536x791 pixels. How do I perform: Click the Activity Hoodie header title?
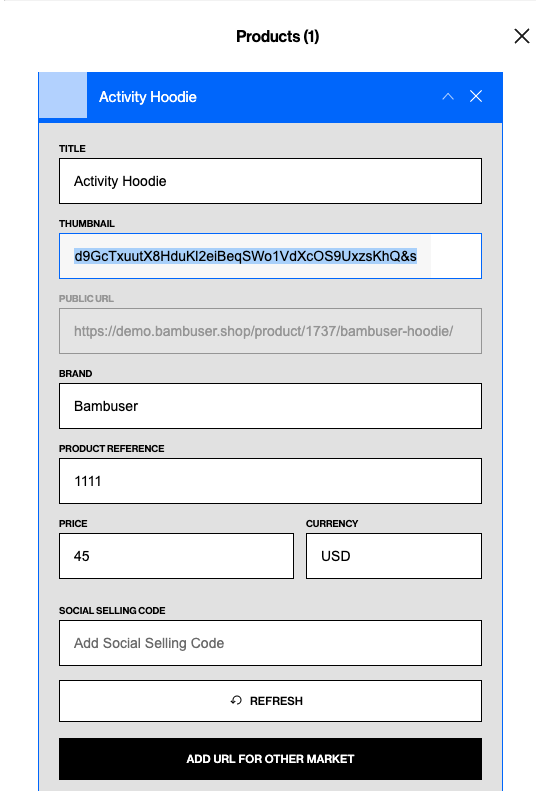(x=148, y=97)
